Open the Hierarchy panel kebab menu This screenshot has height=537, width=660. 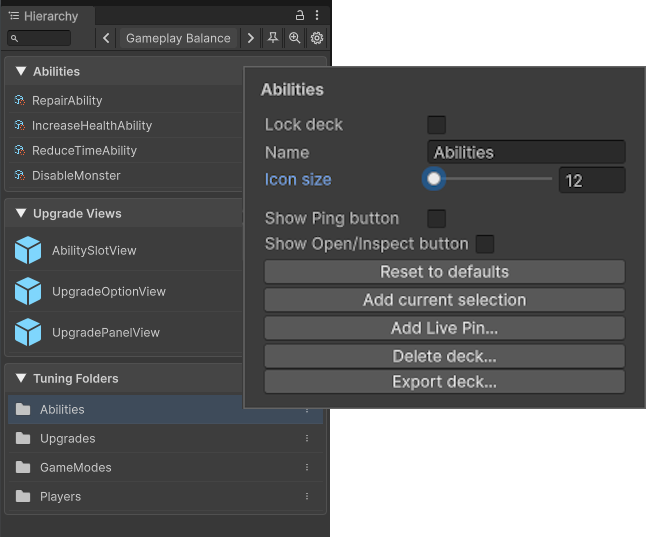pos(317,16)
